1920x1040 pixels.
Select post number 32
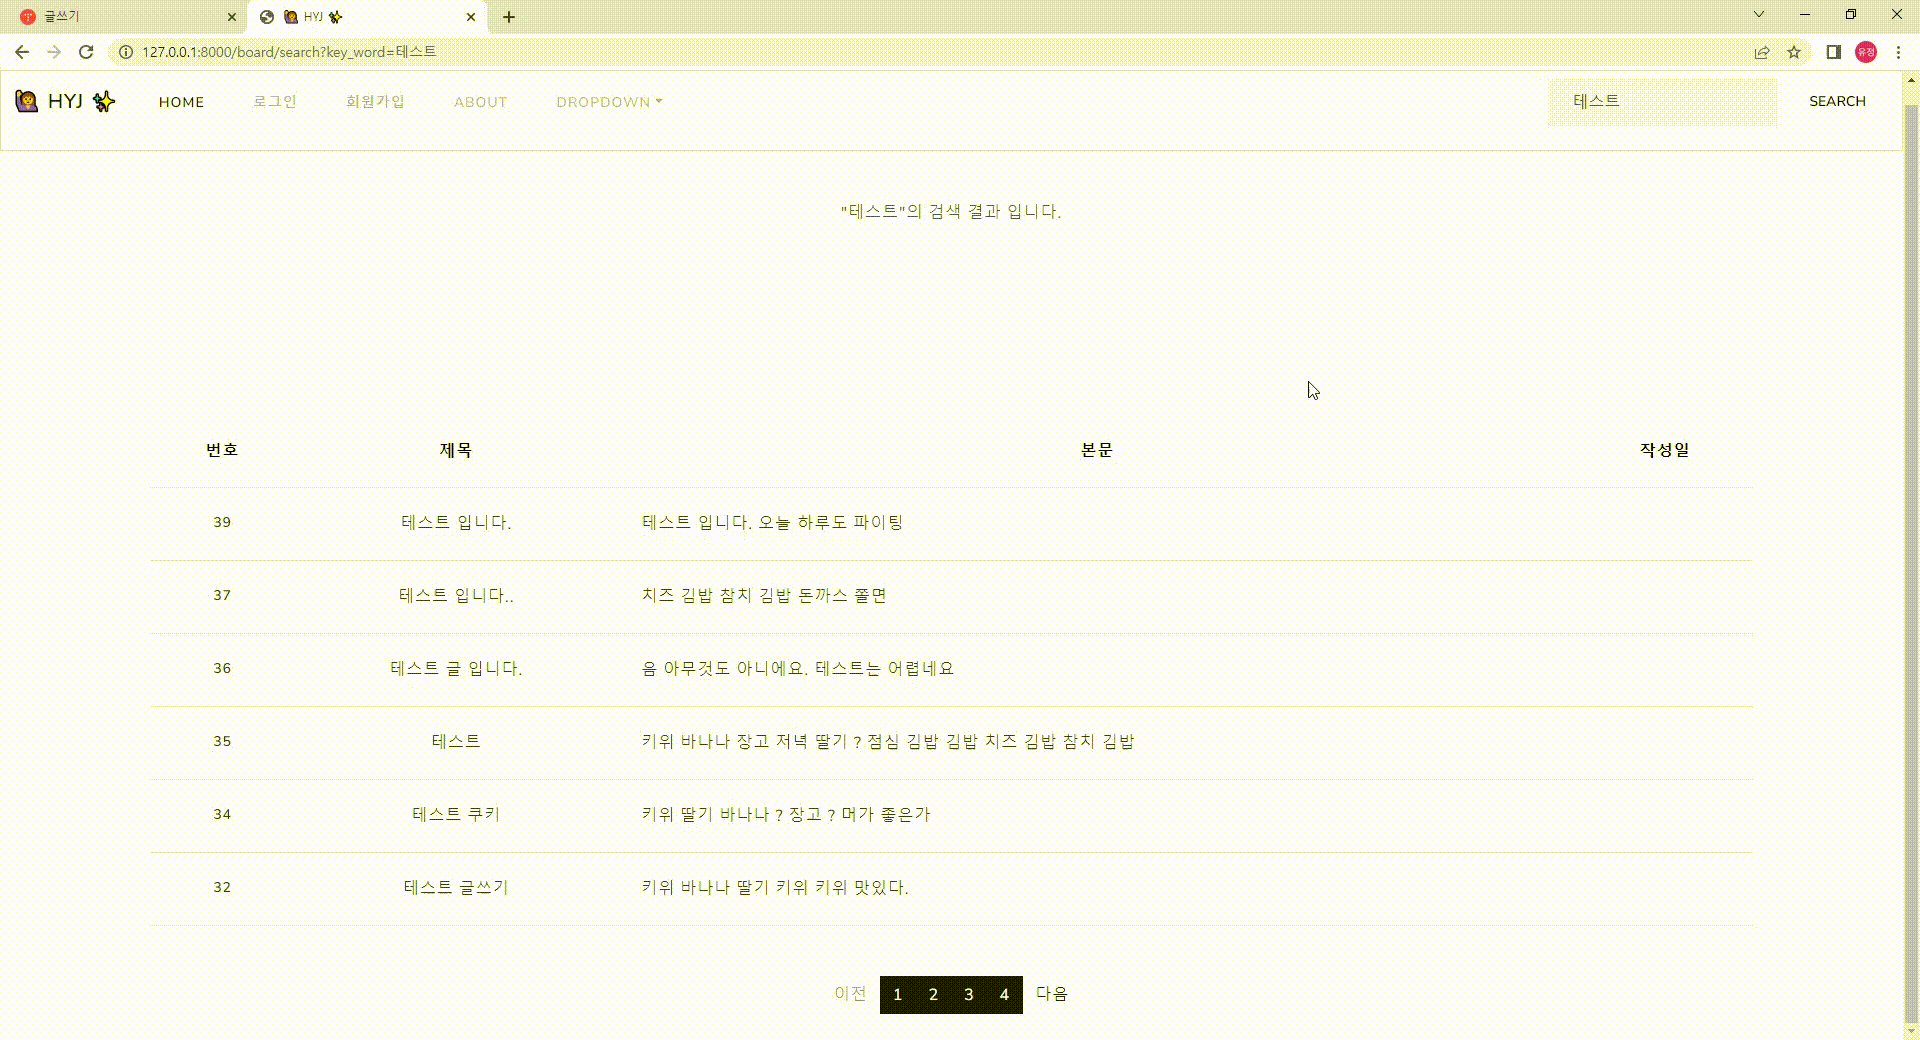tap(222, 887)
